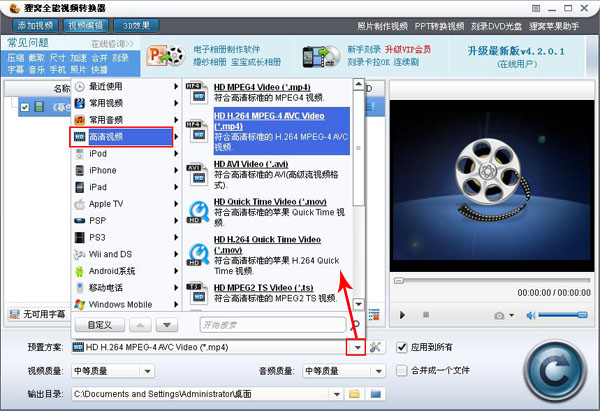Choose HD AVI Video (*.avi) format
This screenshot has height=411, width=600.
(x=267, y=175)
